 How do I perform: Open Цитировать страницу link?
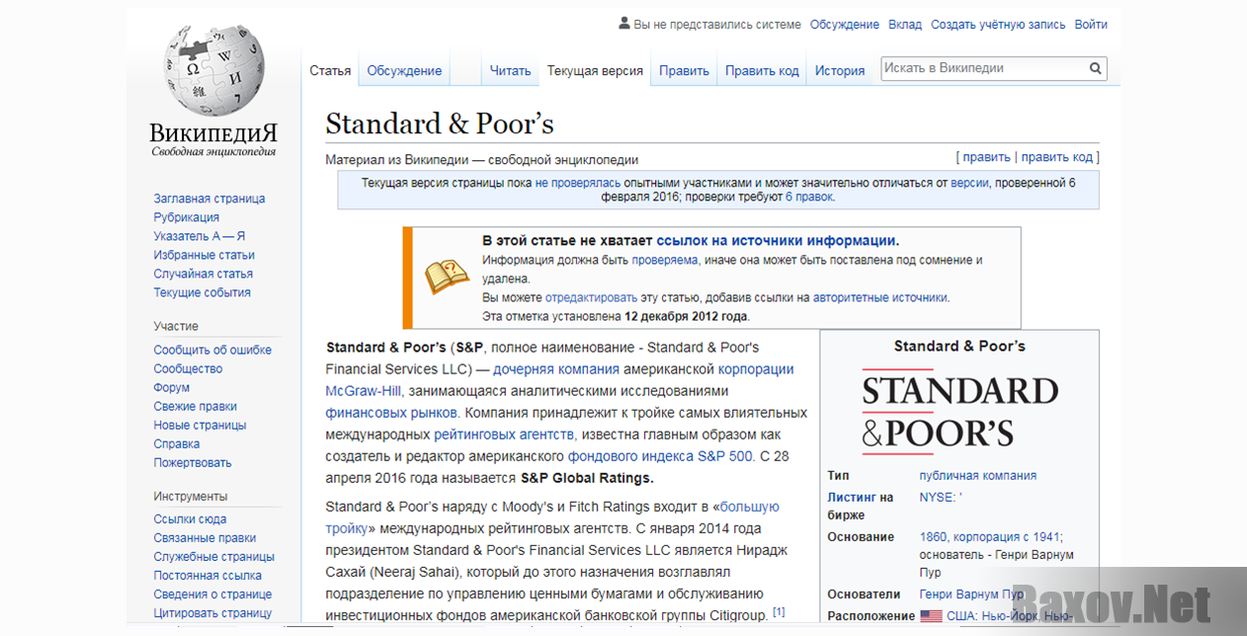point(213,614)
